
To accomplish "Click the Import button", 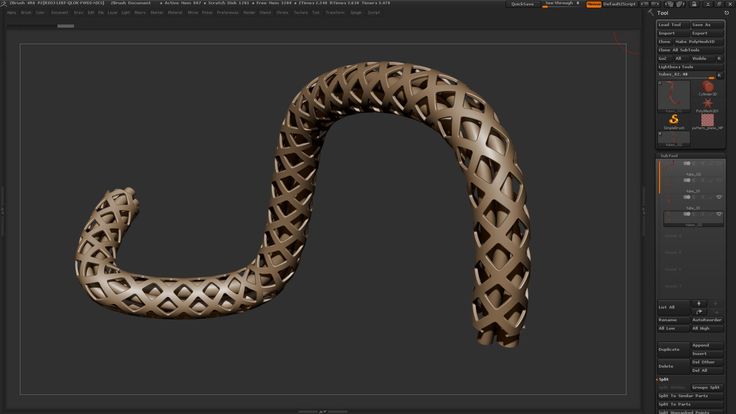I will click(x=673, y=33).
